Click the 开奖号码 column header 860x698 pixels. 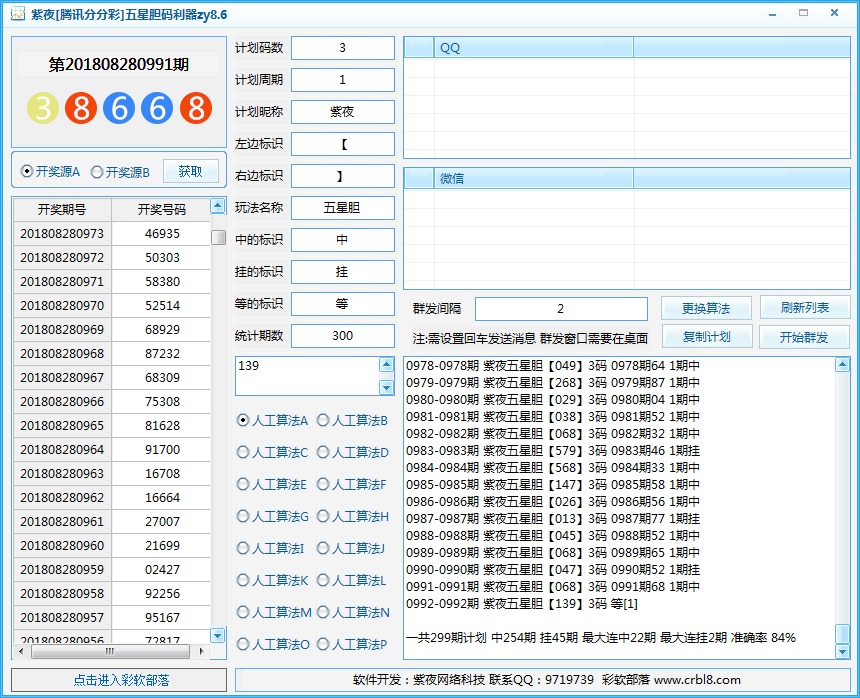pyautogui.click(x=161, y=209)
